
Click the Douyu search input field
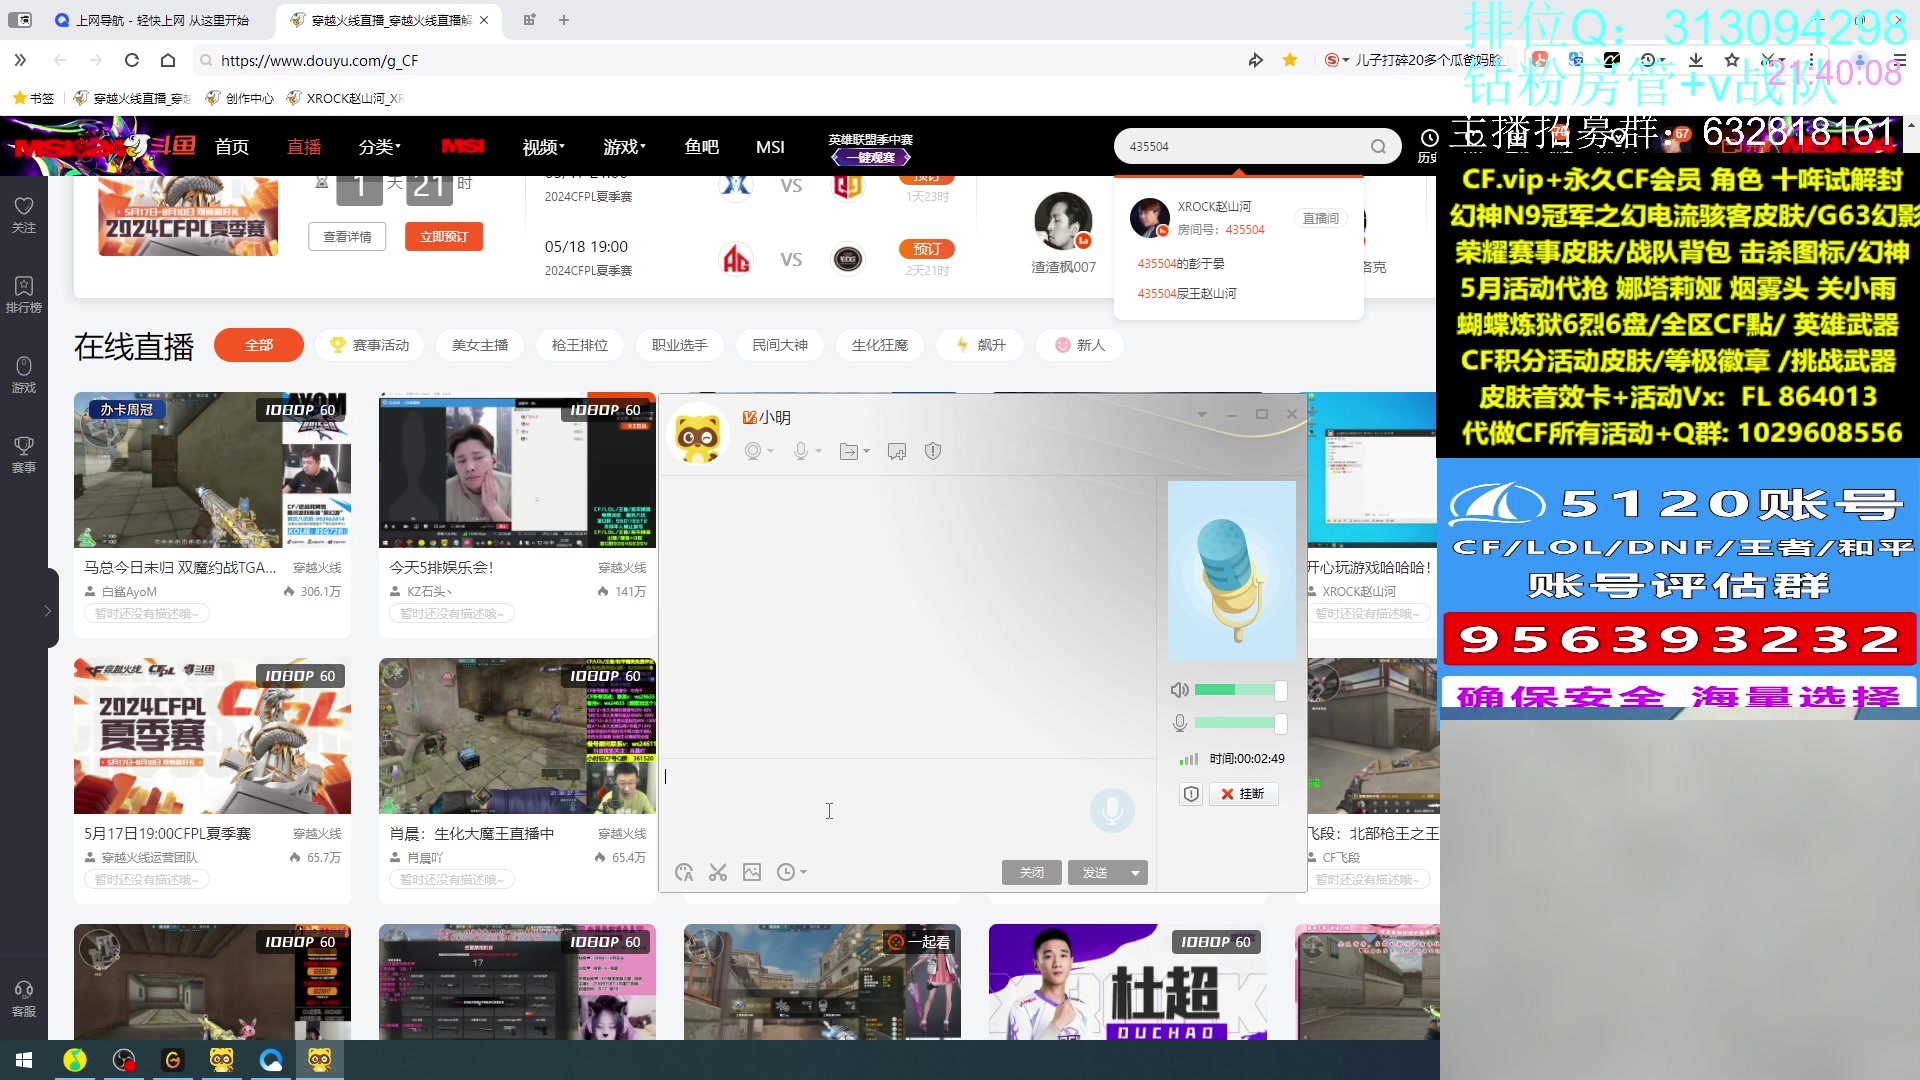tap(1246, 147)
